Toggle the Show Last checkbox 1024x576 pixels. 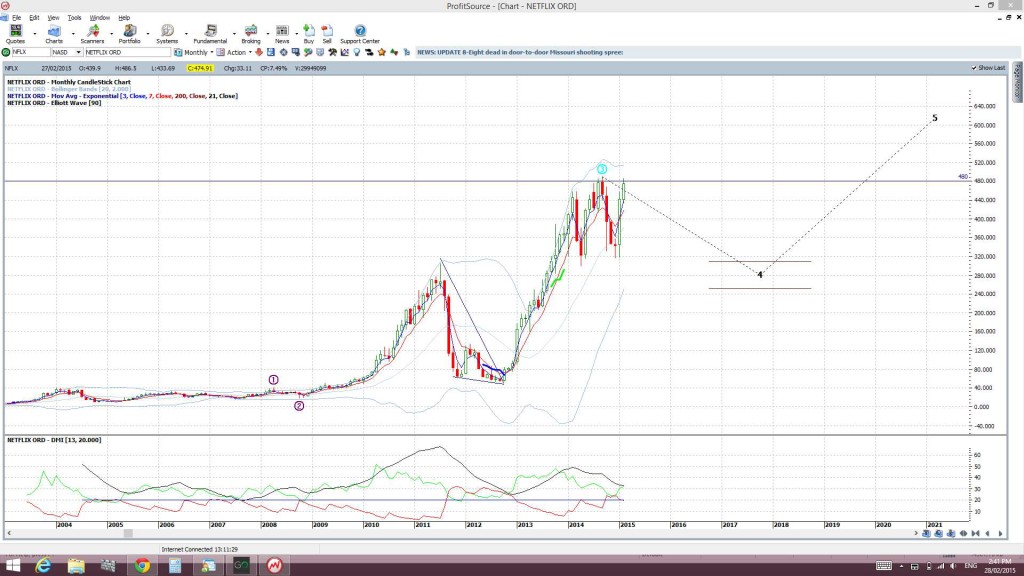[974, 68]
